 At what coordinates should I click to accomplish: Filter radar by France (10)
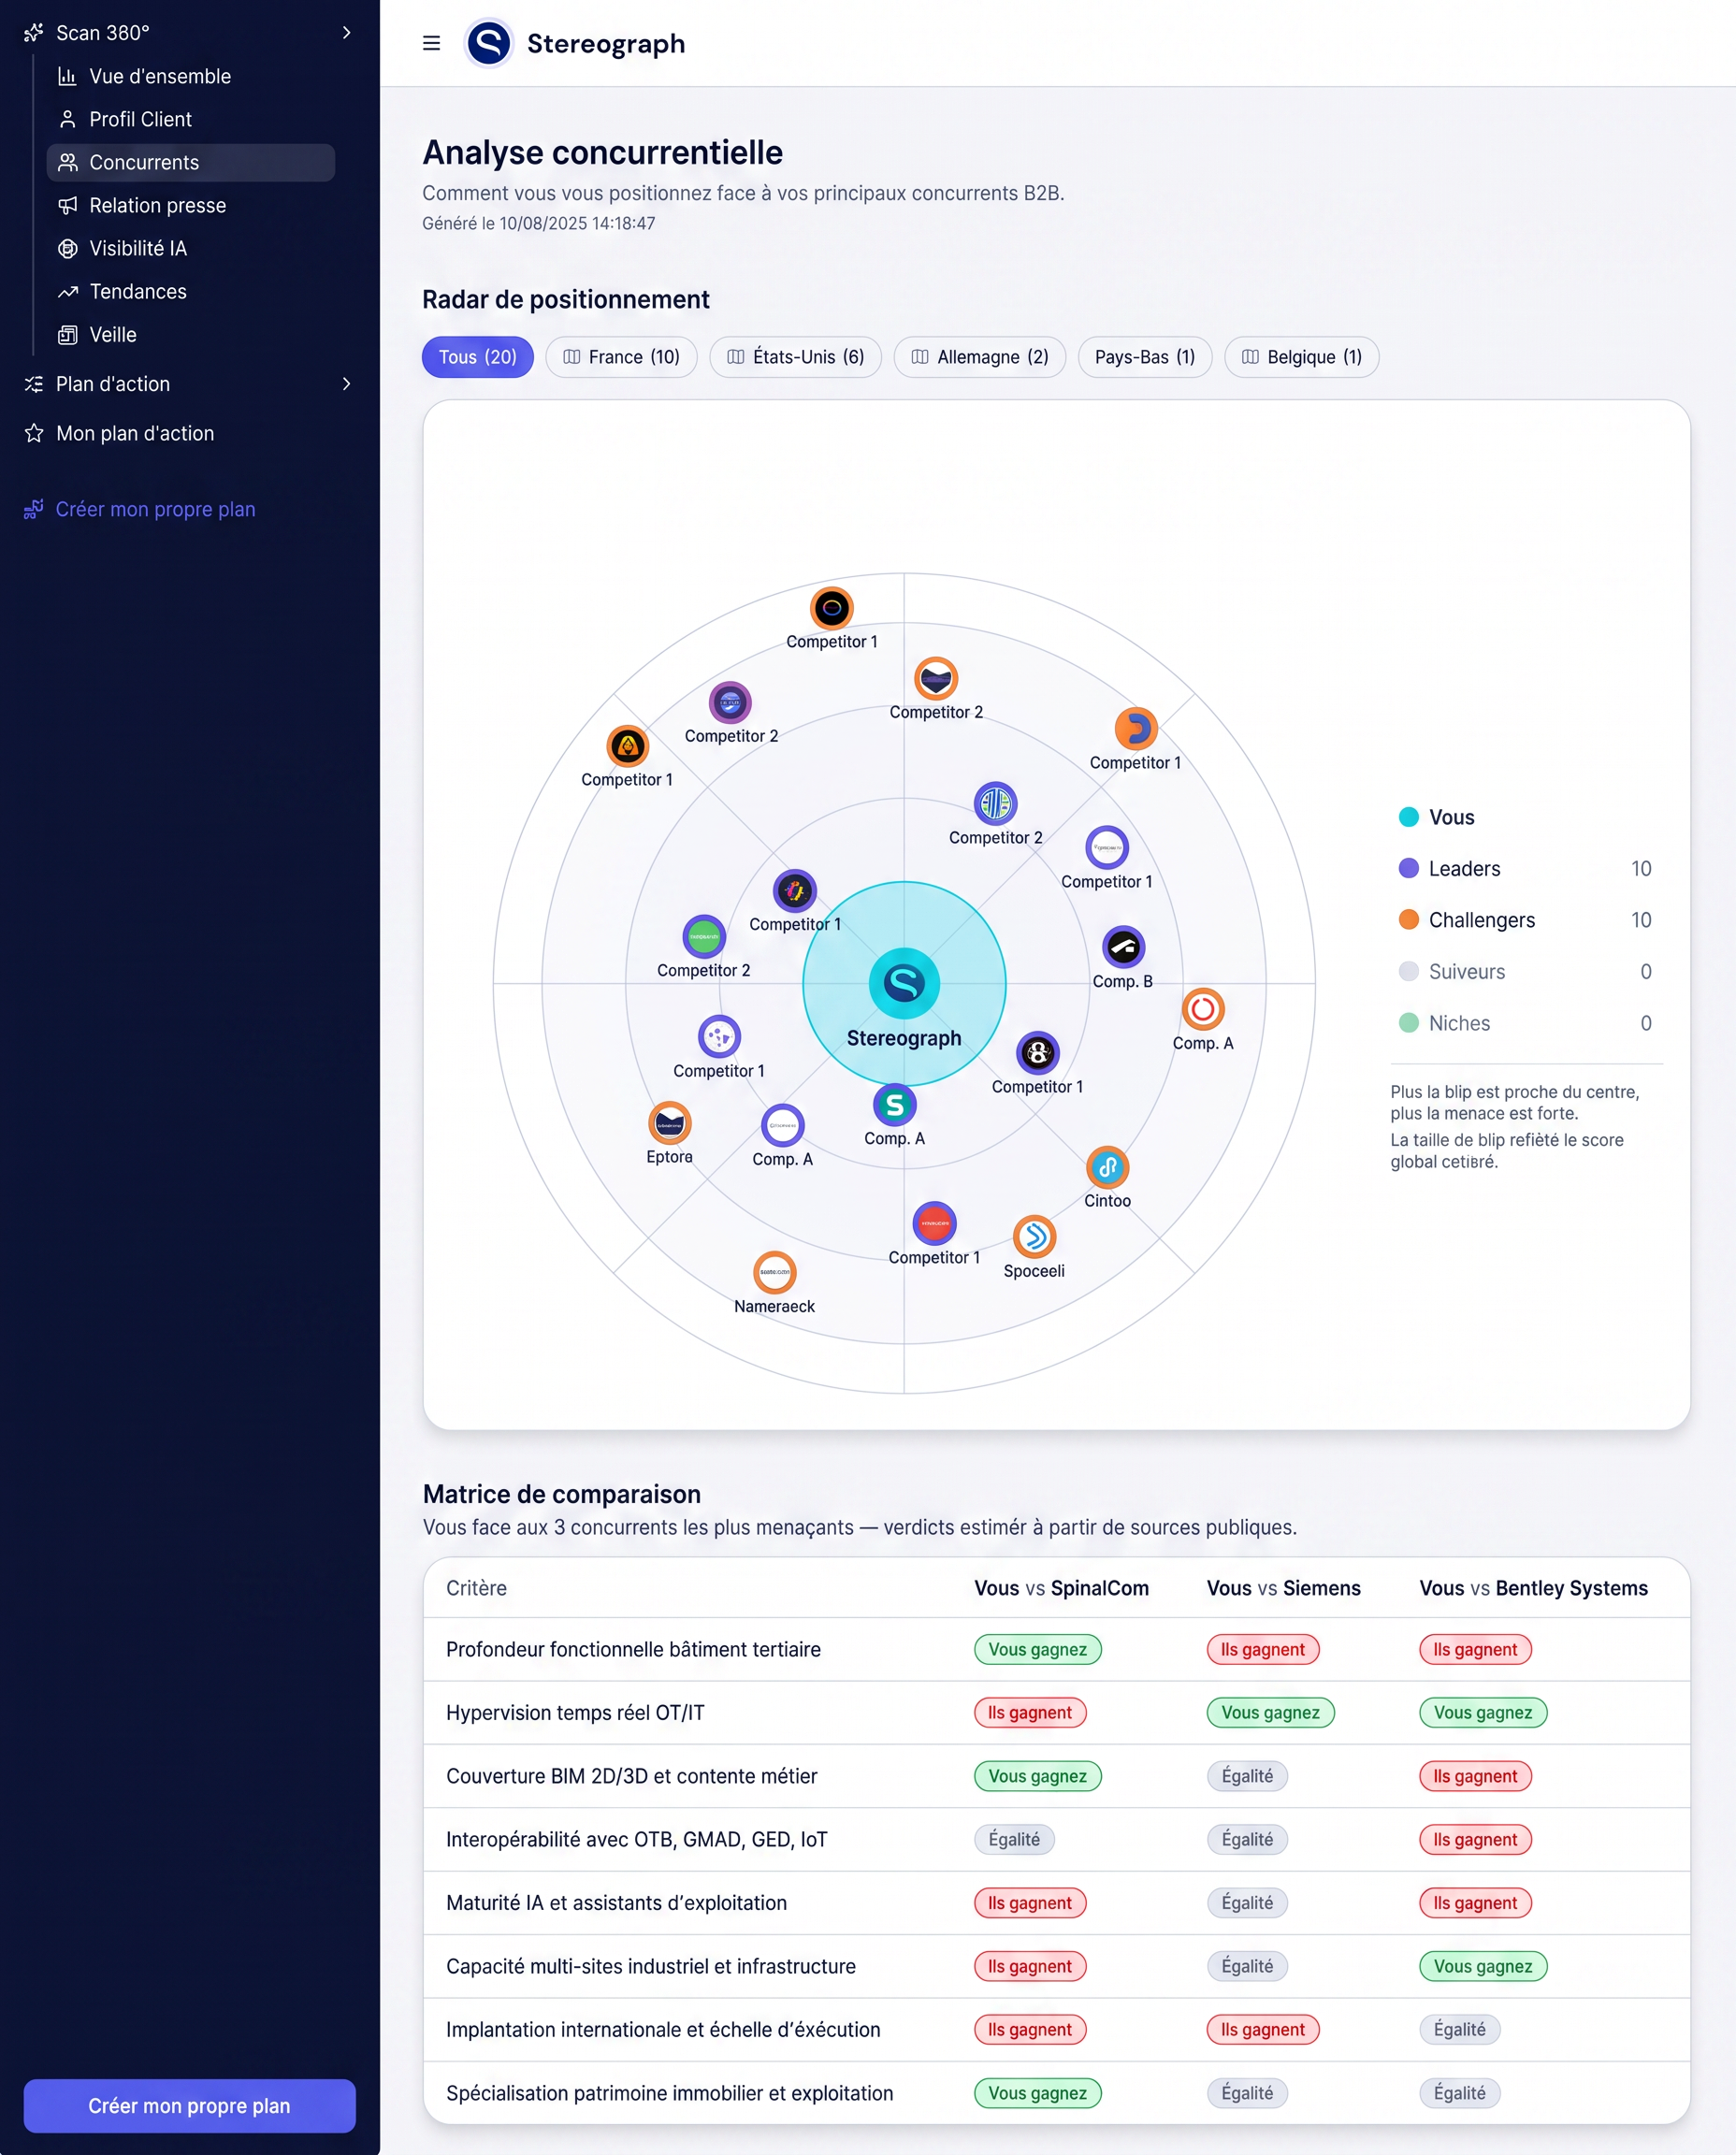tap(621, 357)
